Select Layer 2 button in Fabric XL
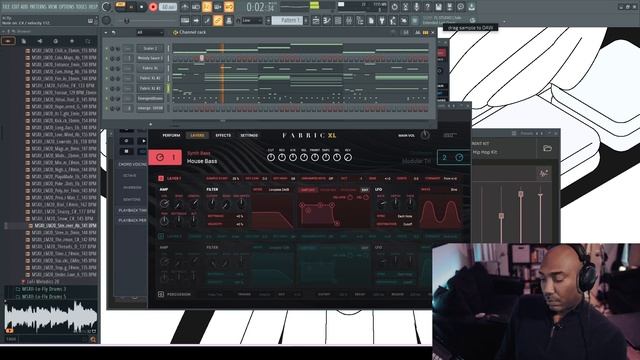Screen dimensions: 640x360 tap(453, 158)
